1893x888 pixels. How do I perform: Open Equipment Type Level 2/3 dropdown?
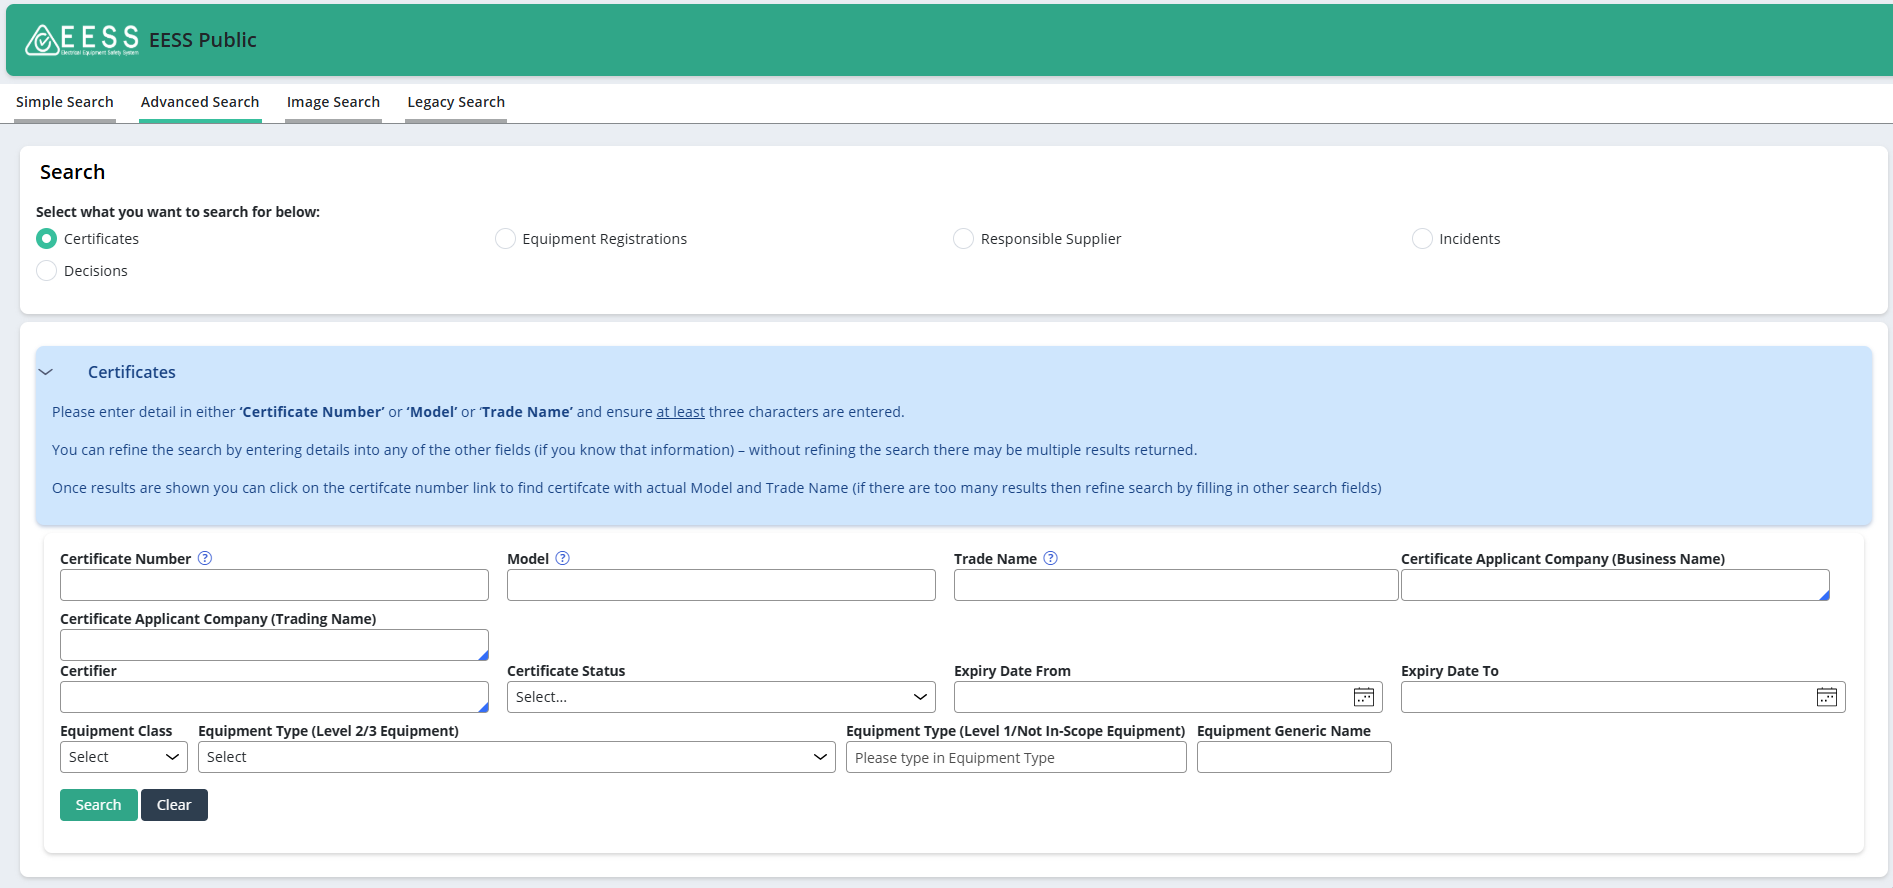click(516, 757)
